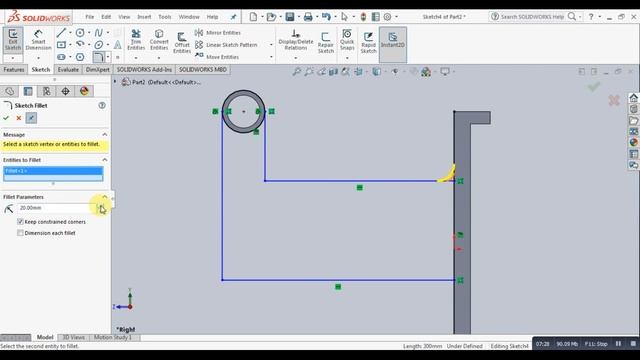Open the PropertyManager panel tab

[28, 91]
